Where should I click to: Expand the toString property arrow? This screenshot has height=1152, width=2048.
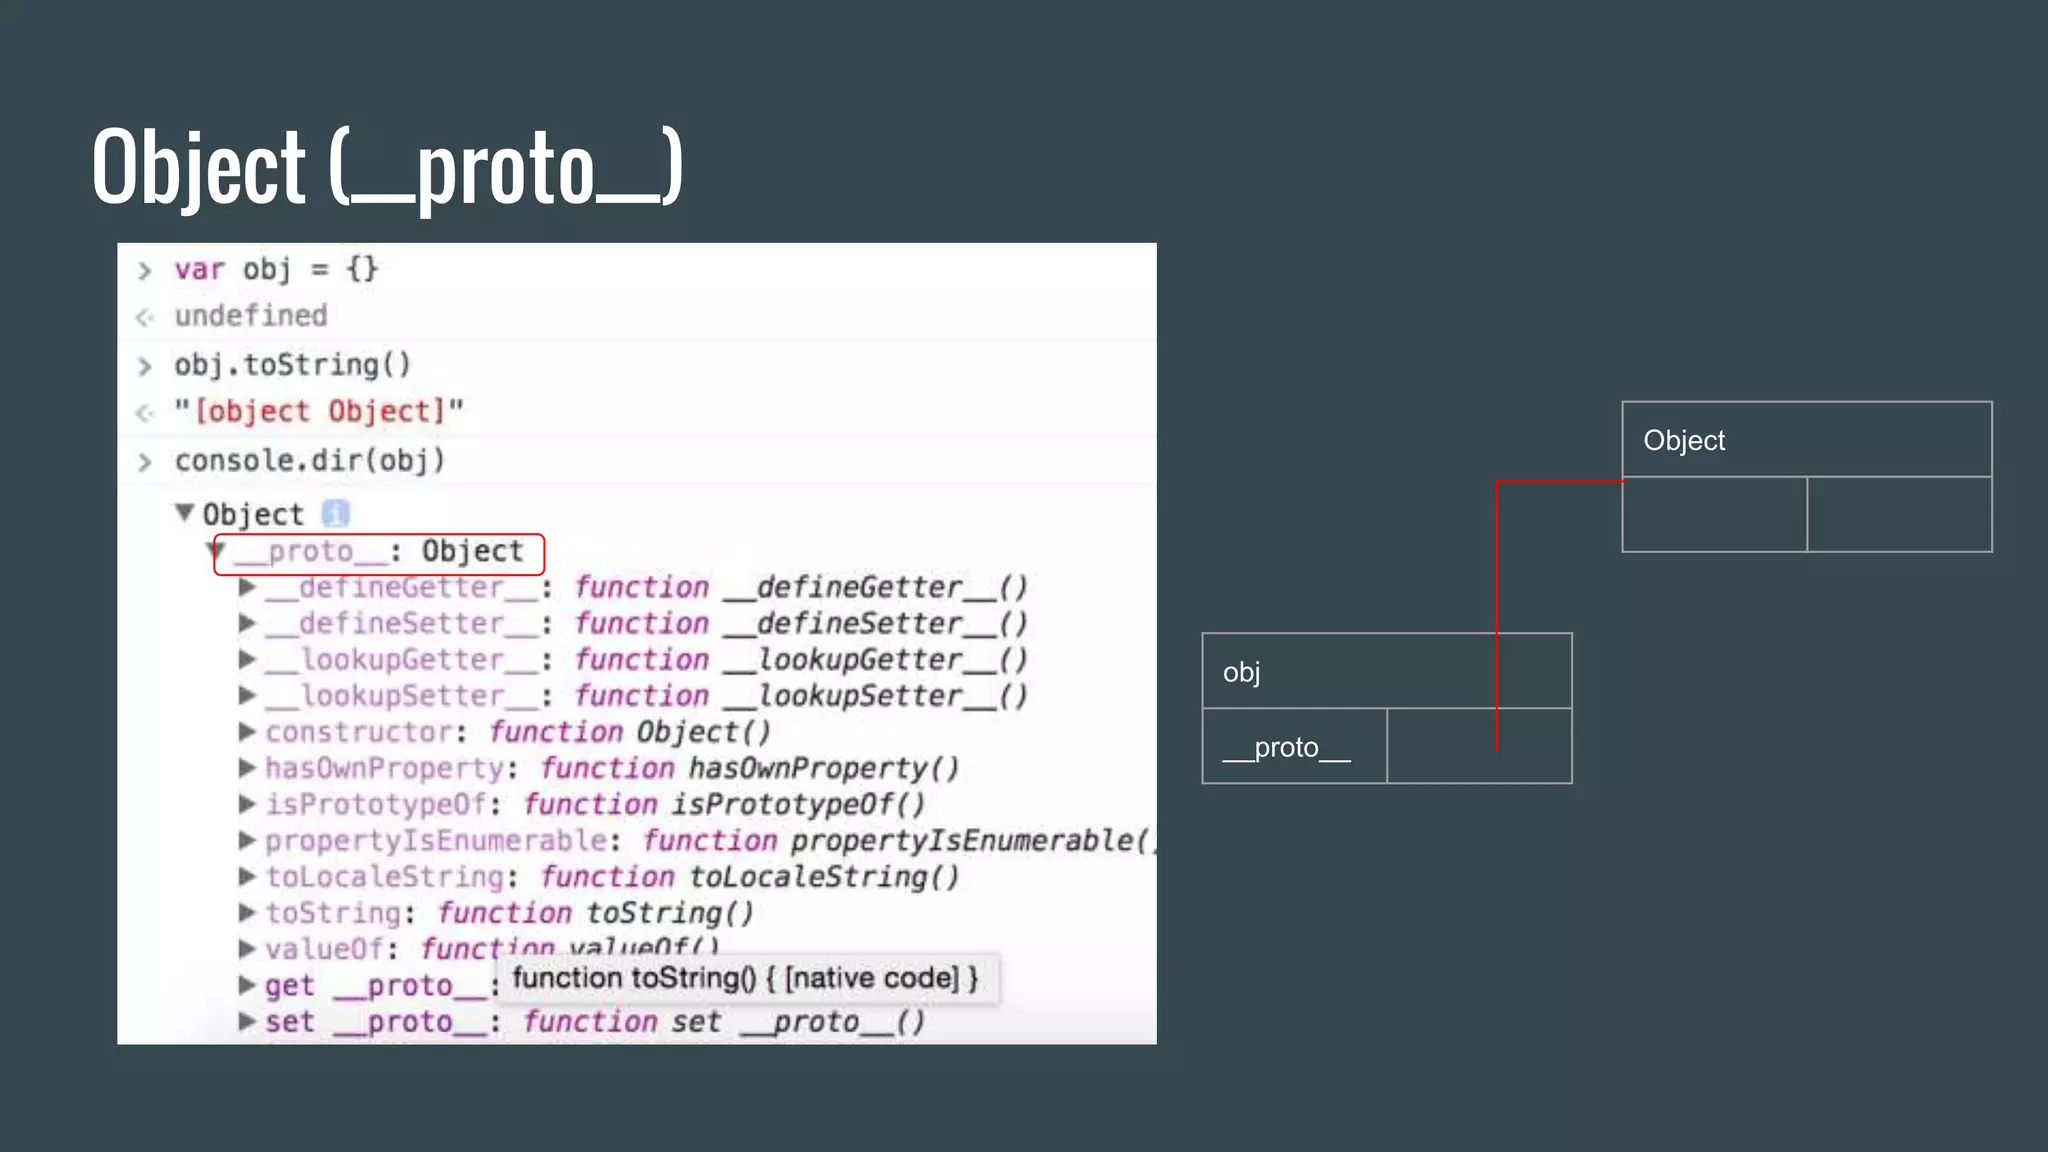[247, 912]
